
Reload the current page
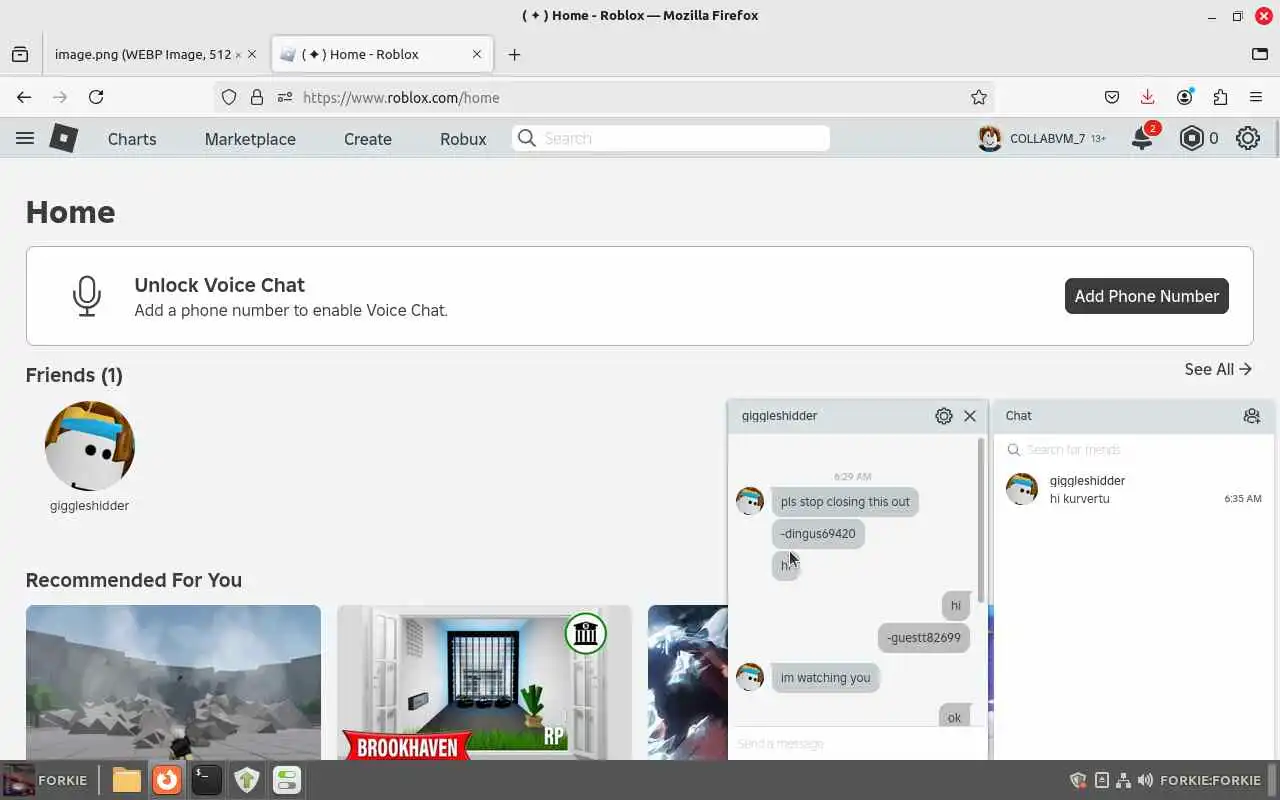point(96,97)
